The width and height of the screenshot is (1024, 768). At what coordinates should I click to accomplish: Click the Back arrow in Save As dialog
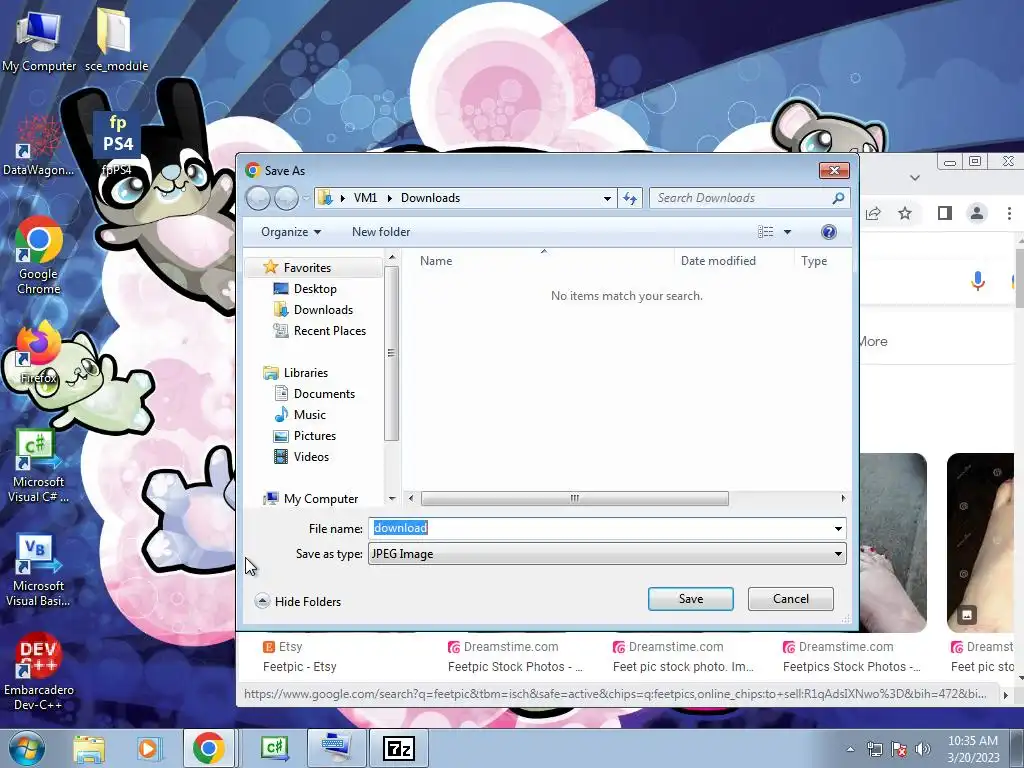258,198
